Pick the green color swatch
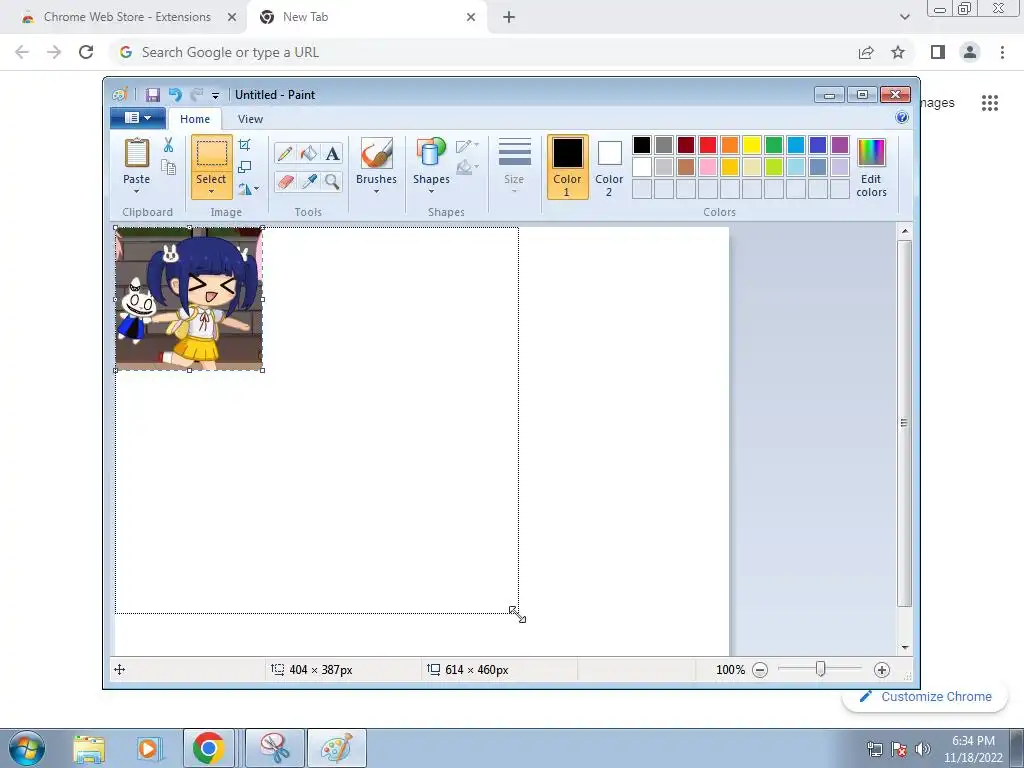Image resolution: width=1024 pixels, height=768 pixels. point(774,144)
